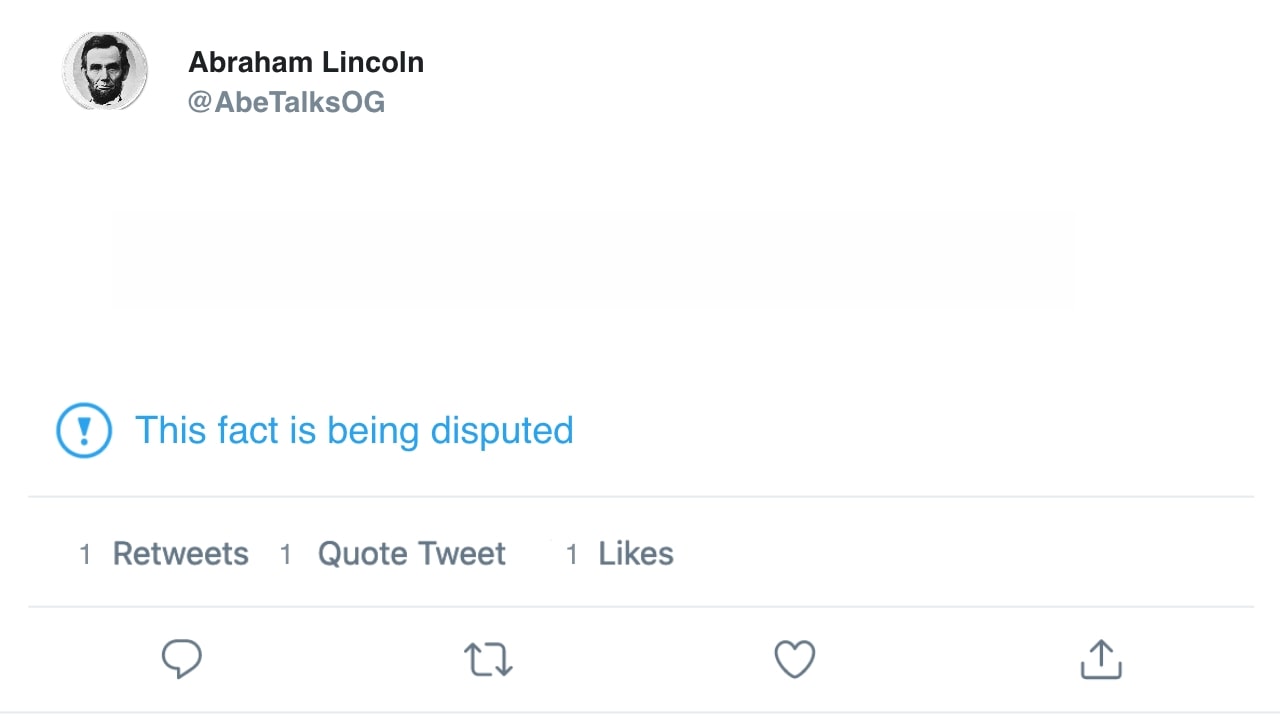Click the Abraham Lincoln display name
This screenshot has width=1280, height=720.
(x=306, y=62)
